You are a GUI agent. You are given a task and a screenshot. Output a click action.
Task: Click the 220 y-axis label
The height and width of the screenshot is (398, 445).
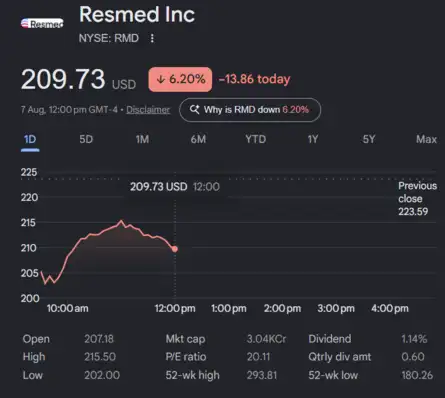click(29, 197)
